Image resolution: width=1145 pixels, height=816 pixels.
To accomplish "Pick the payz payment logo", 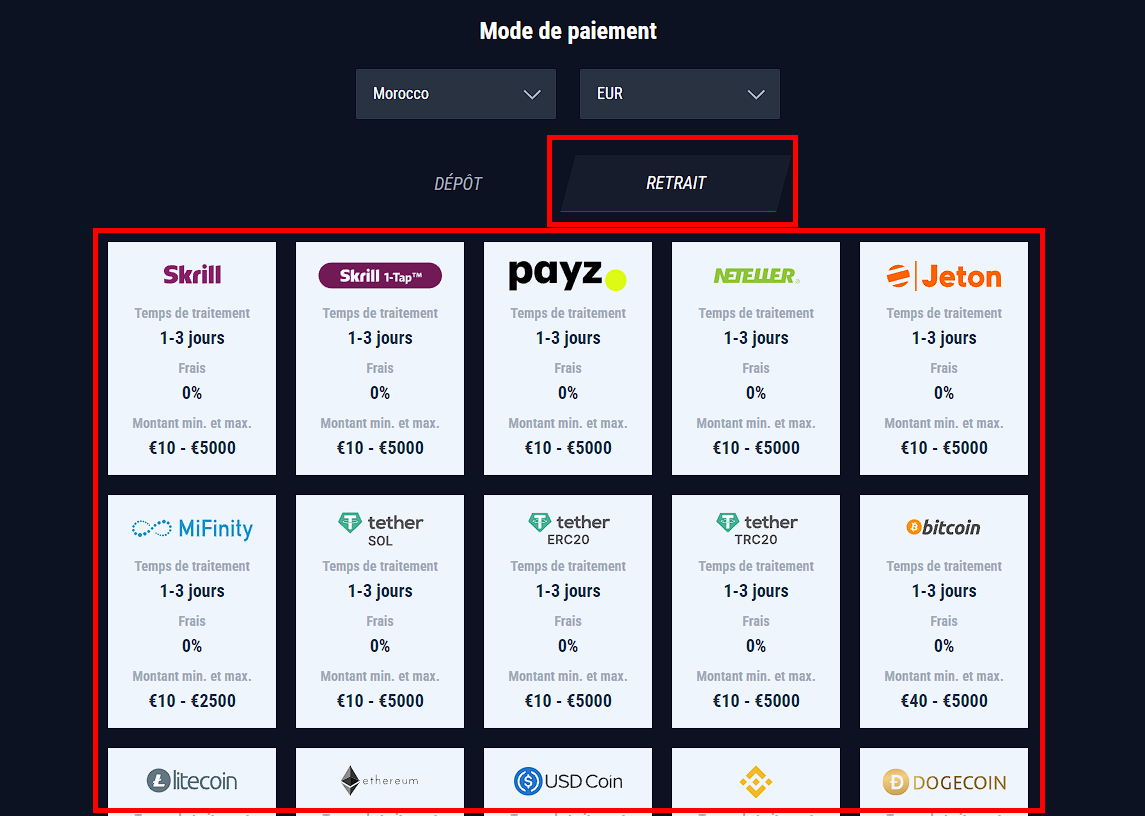I will point(567,275).
